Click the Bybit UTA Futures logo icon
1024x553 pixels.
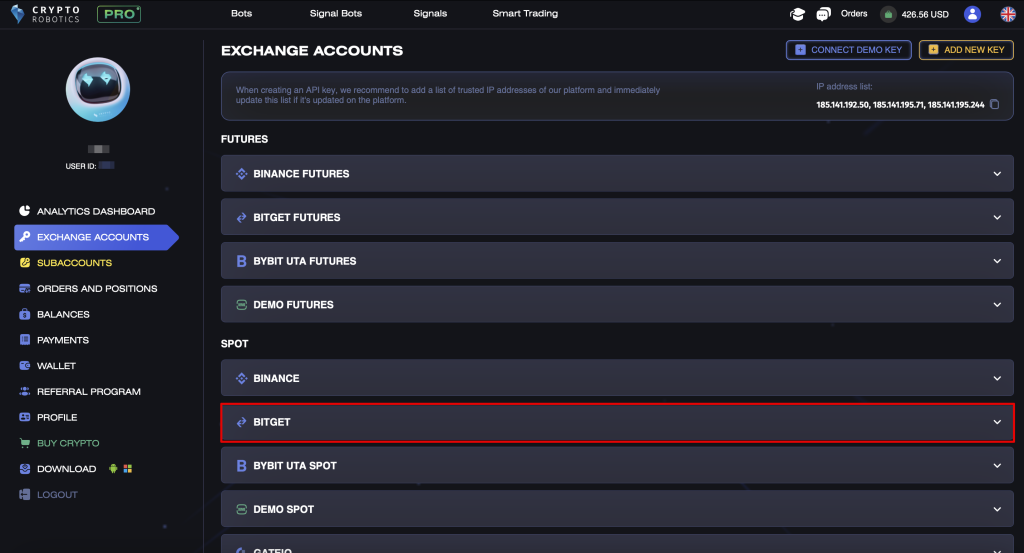coord(242,261)
